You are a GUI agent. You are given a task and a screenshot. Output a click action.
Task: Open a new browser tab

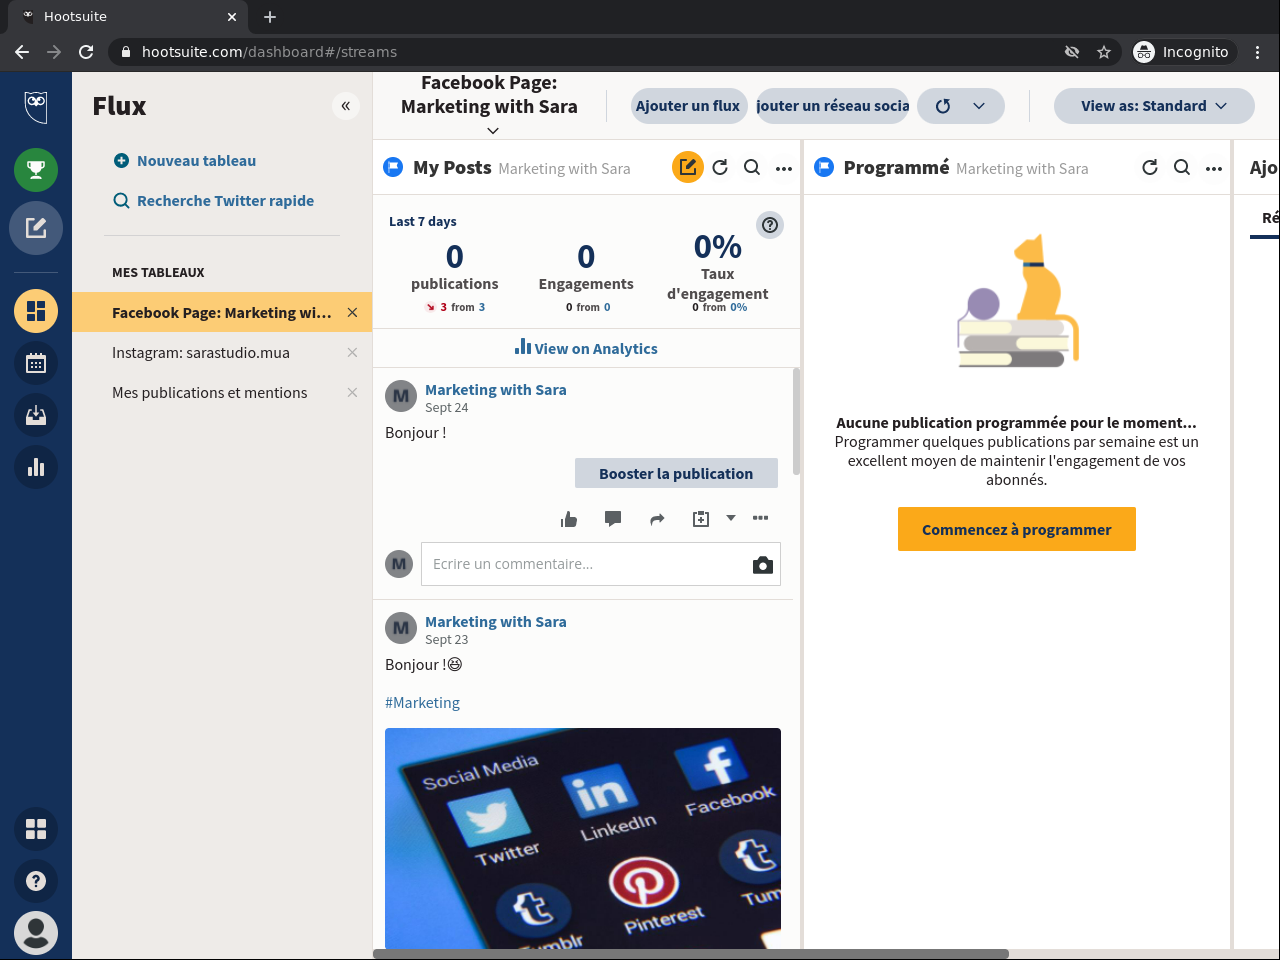click(270, 17)
